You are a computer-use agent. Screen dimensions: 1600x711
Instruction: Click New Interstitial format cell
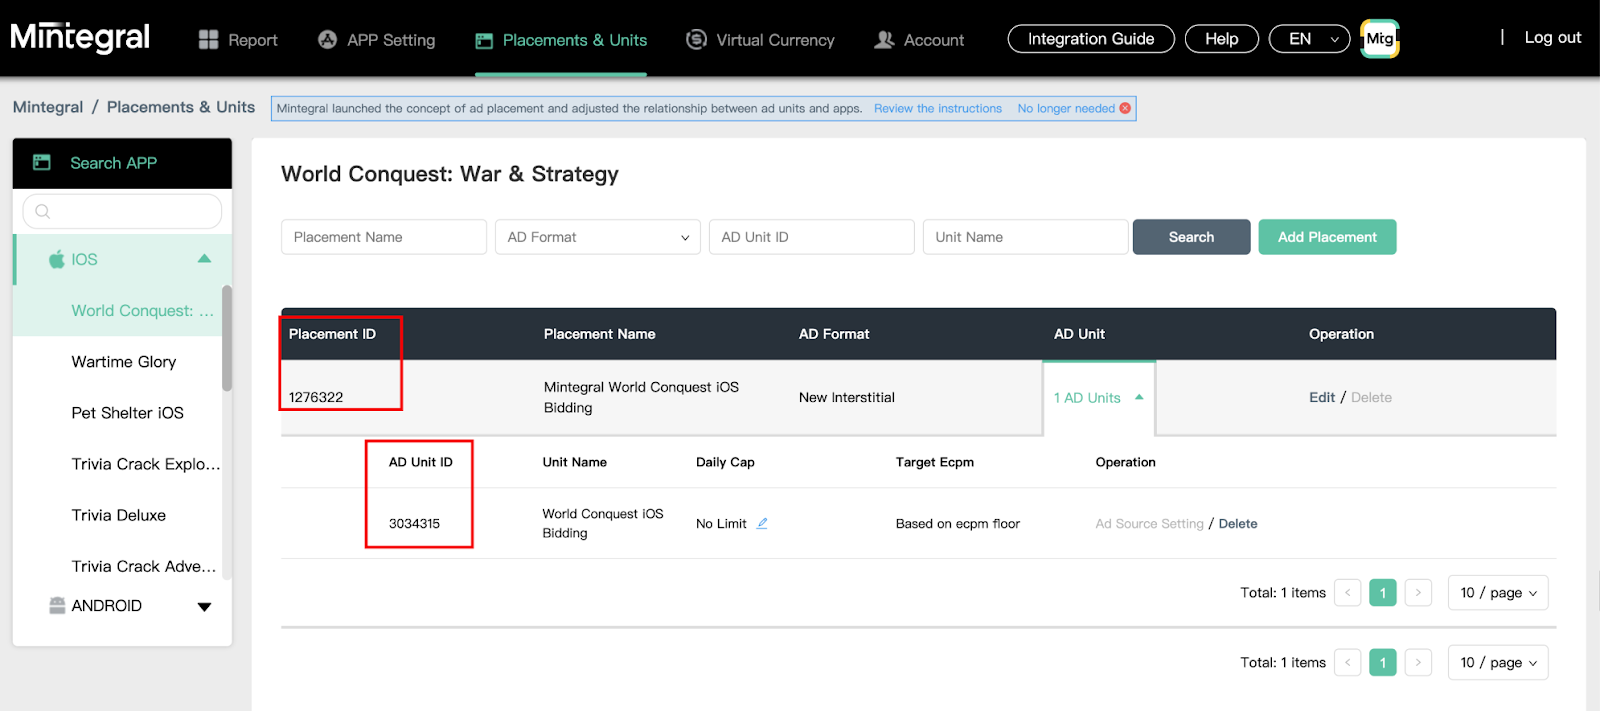[x=847, y=397]
